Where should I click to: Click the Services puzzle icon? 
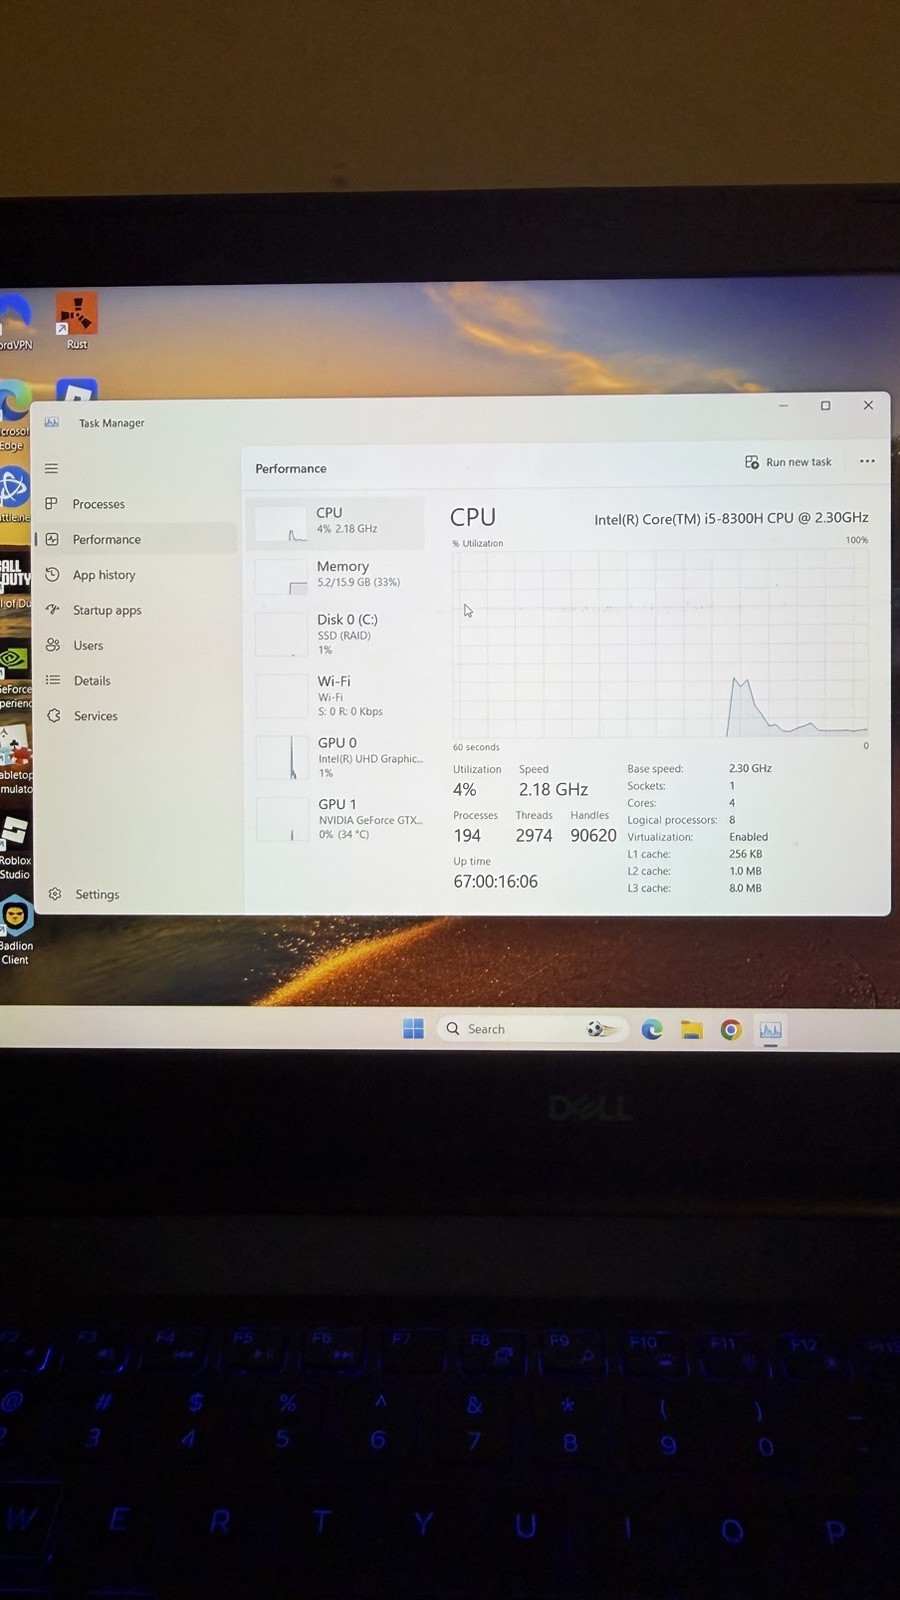click(x=54, y=715)
